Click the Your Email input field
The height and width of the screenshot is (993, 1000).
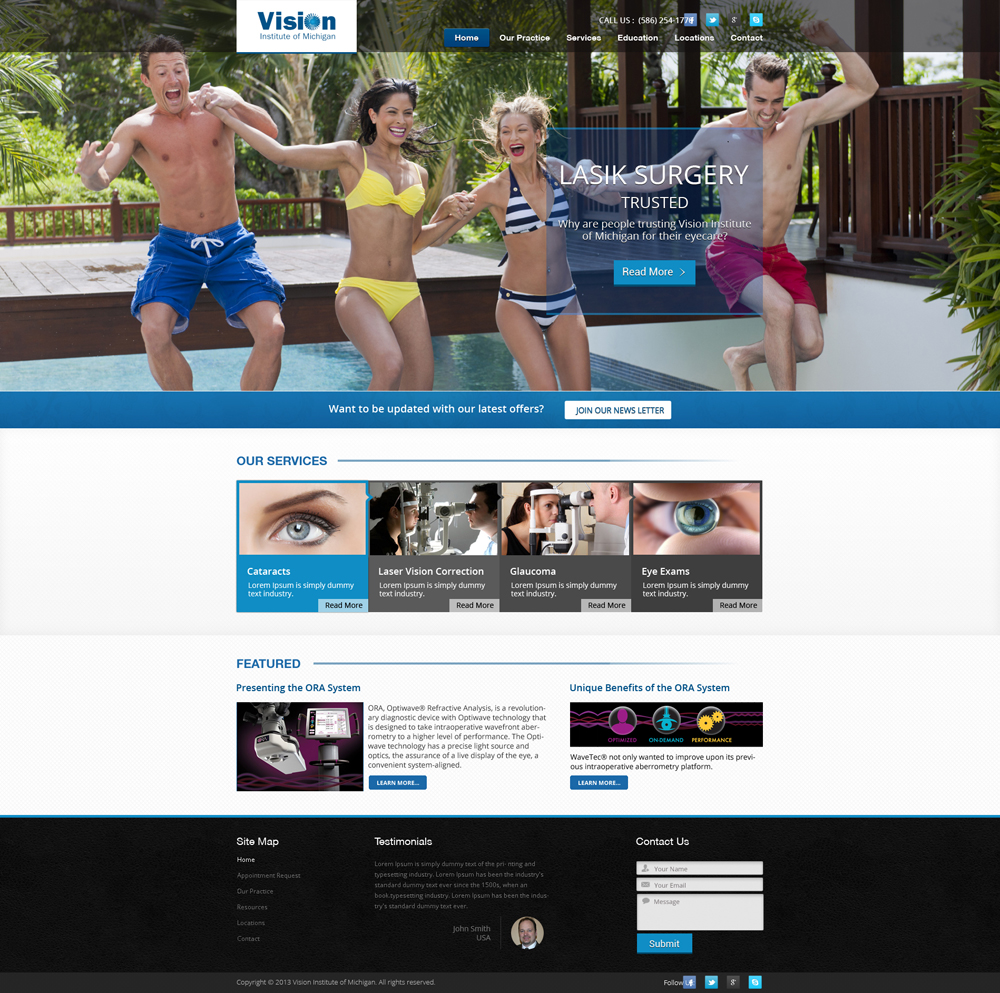[x=700, y=885]
